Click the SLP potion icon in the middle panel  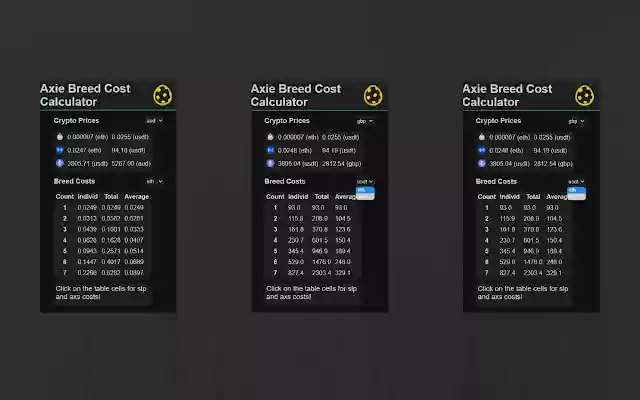[270, 137]
